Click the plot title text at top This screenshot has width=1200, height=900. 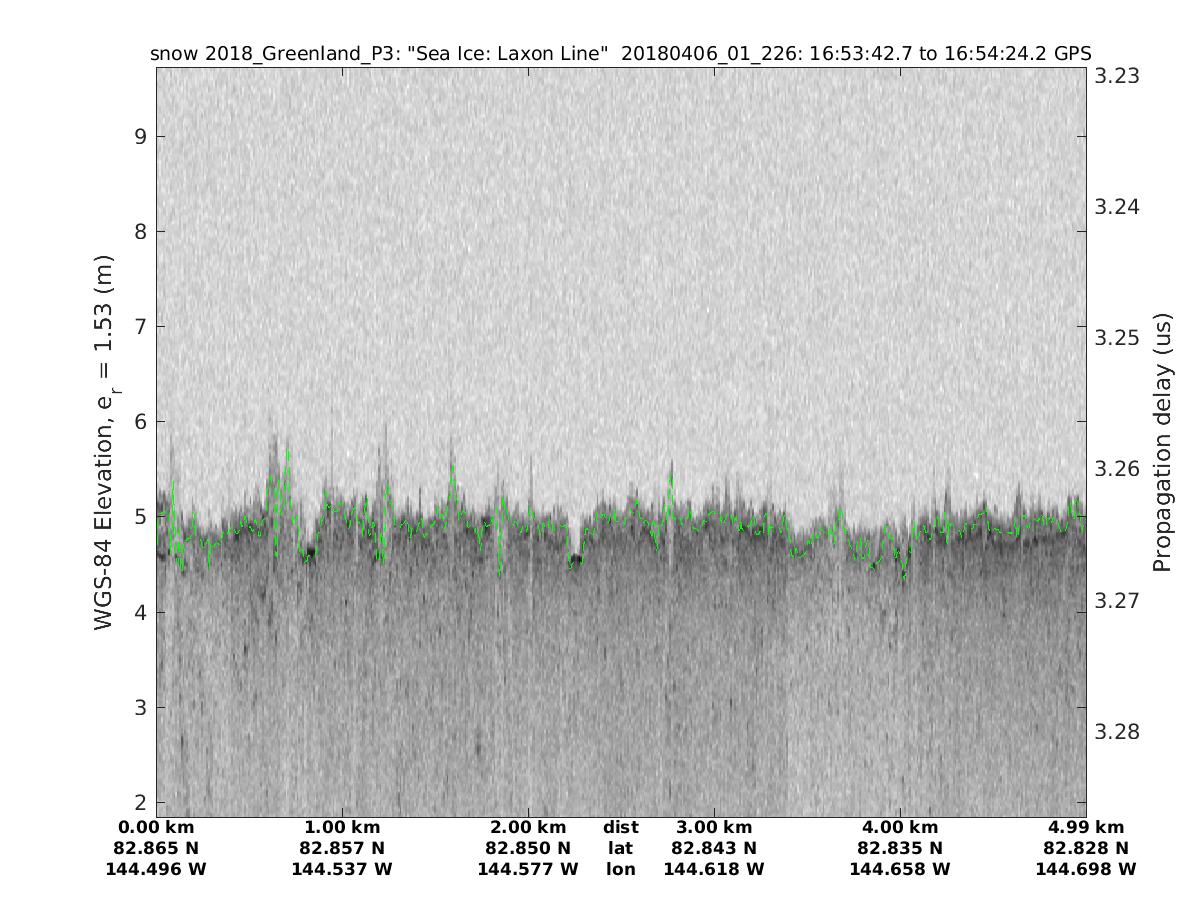[x=620, y=53]
